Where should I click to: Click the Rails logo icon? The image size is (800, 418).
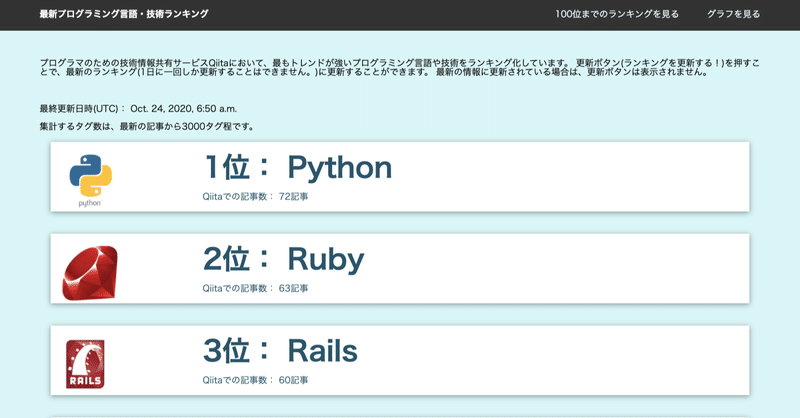pos(85,364)
